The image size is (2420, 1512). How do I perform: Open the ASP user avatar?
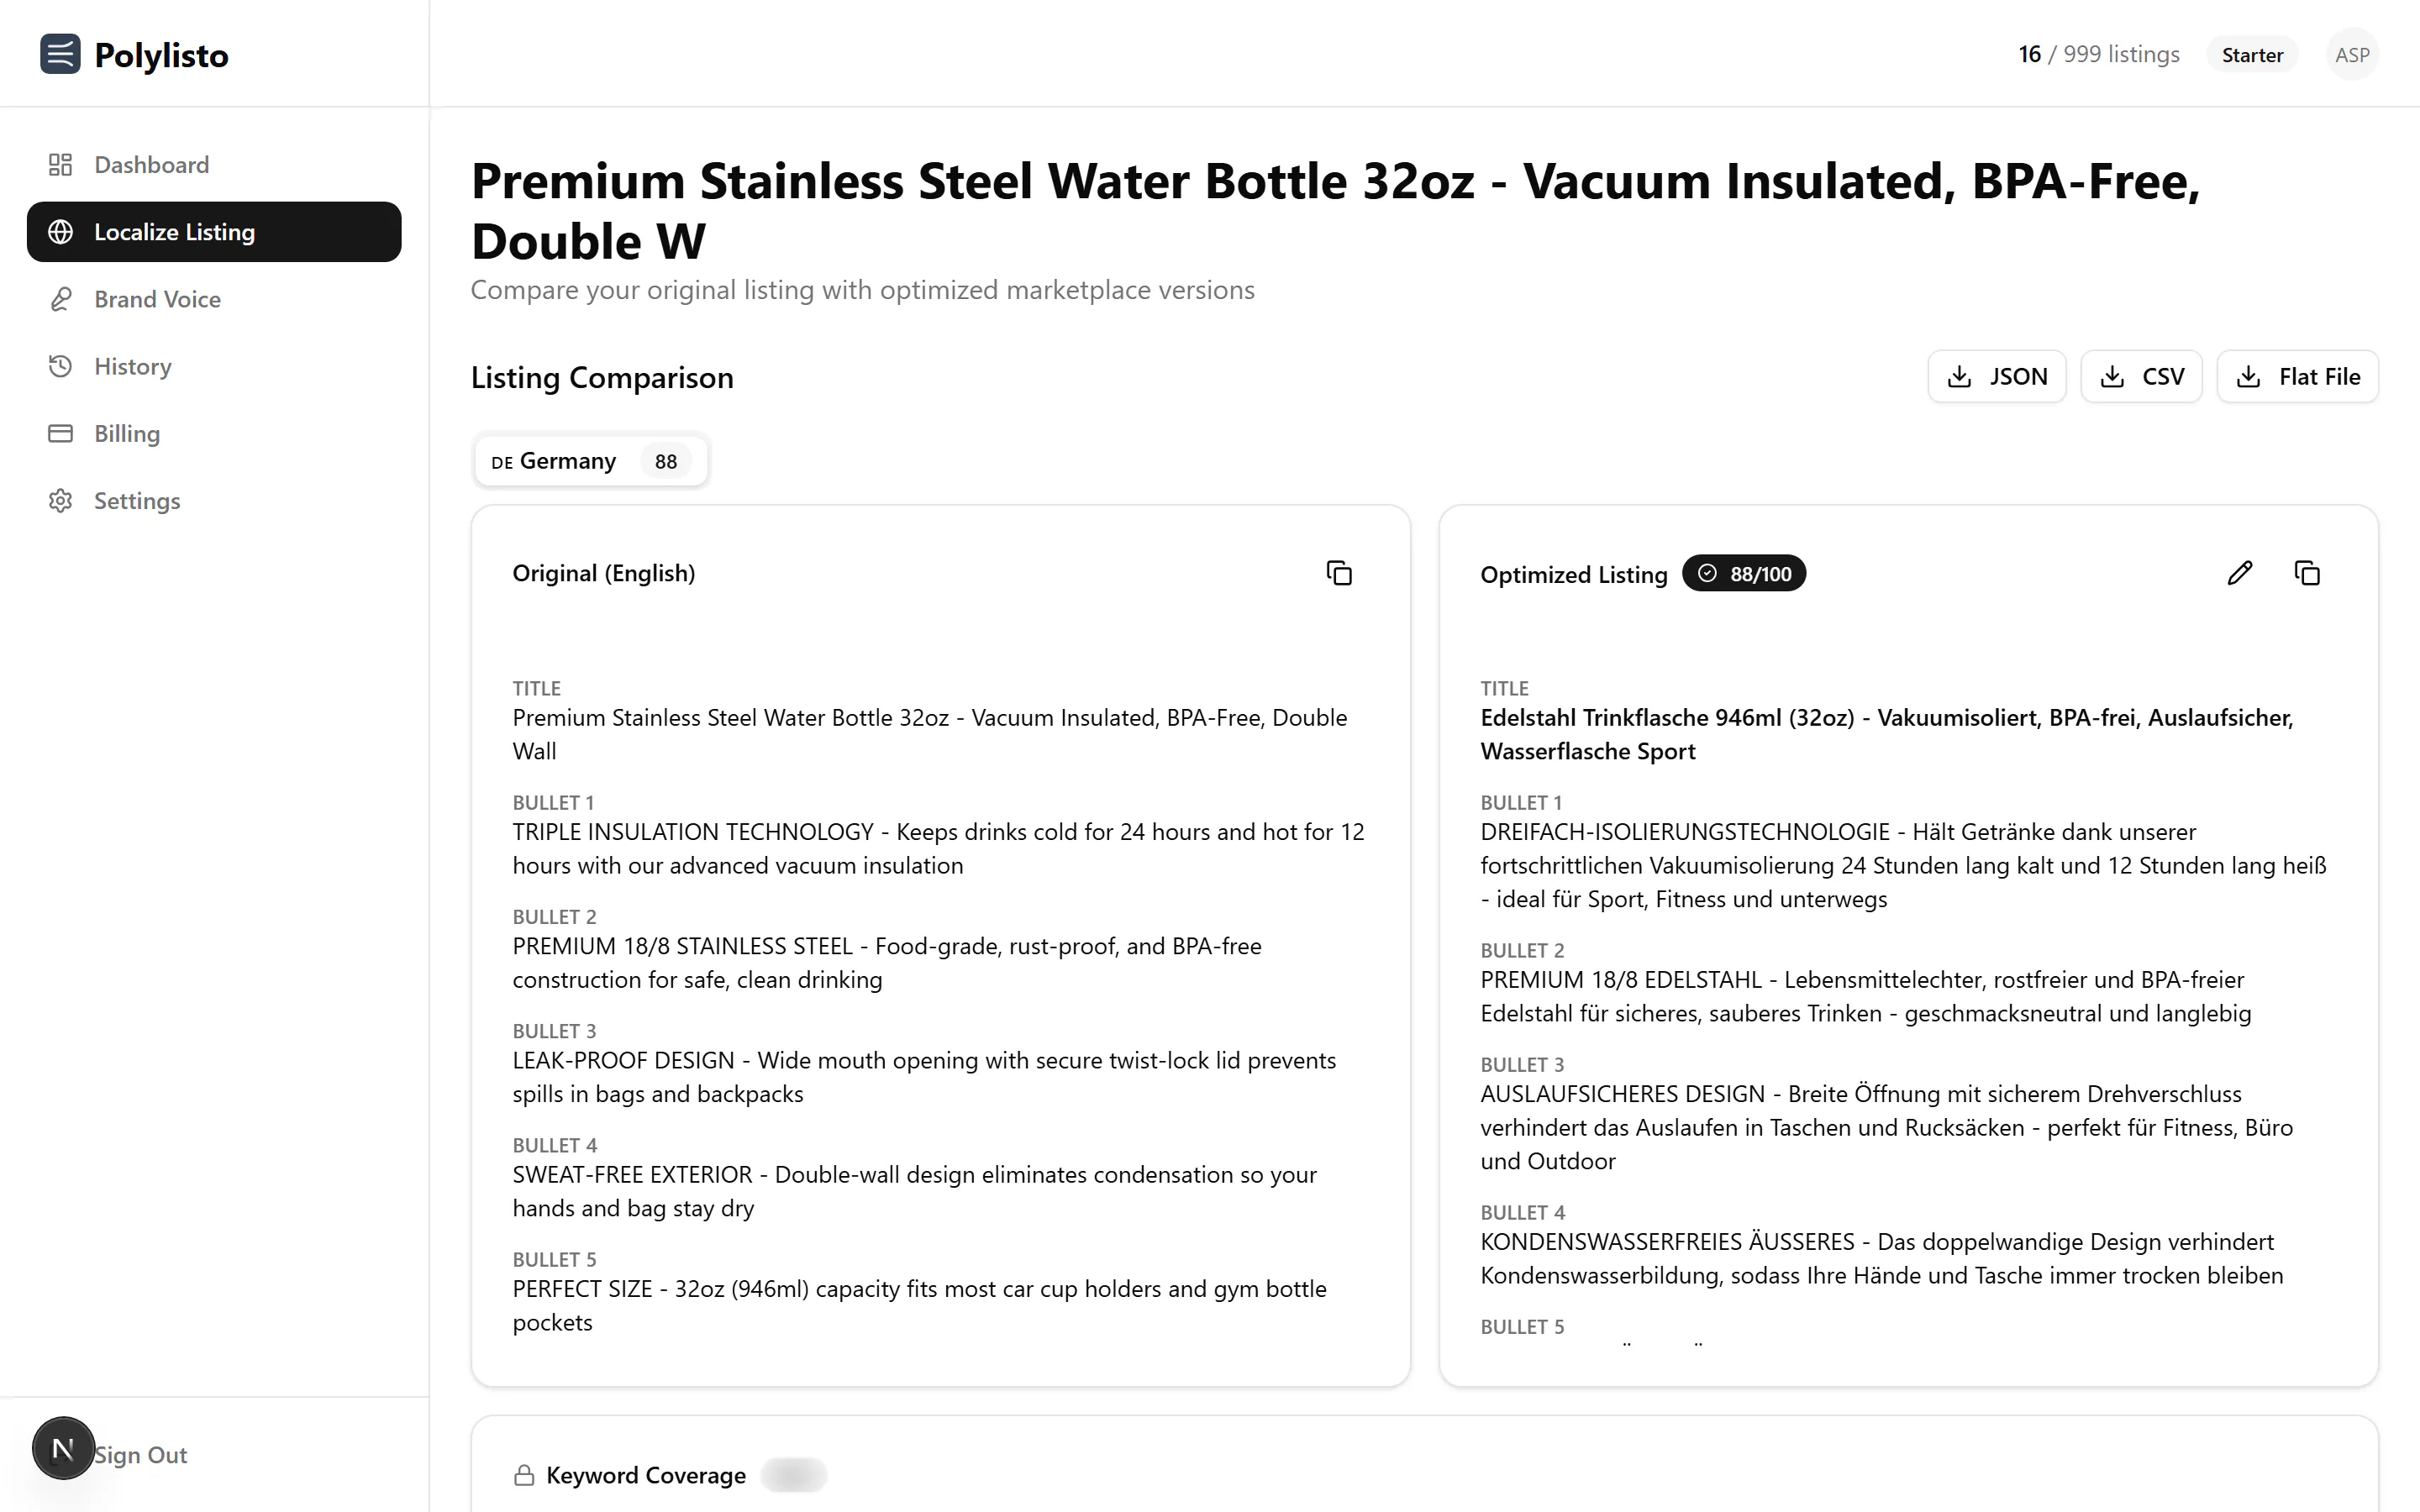[x=2352, y=55]
